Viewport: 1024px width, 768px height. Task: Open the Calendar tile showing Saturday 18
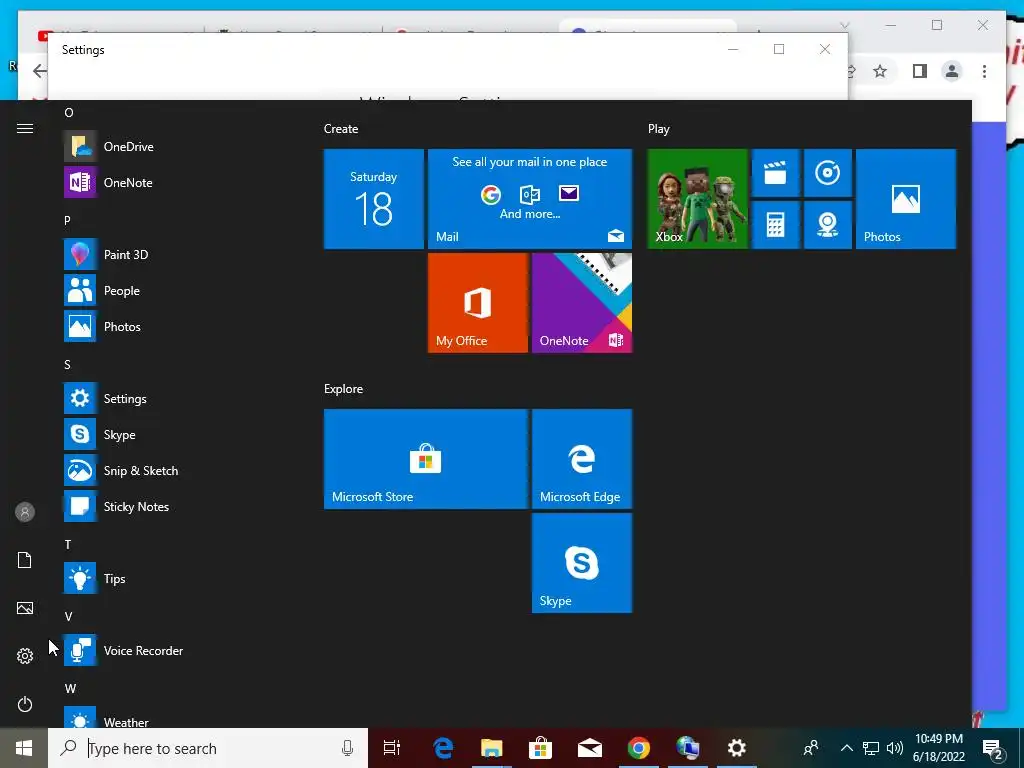374,199
